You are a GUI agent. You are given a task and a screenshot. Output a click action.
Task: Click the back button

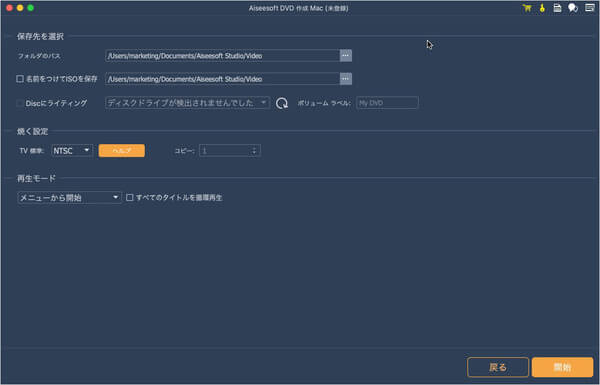point(498,367)
